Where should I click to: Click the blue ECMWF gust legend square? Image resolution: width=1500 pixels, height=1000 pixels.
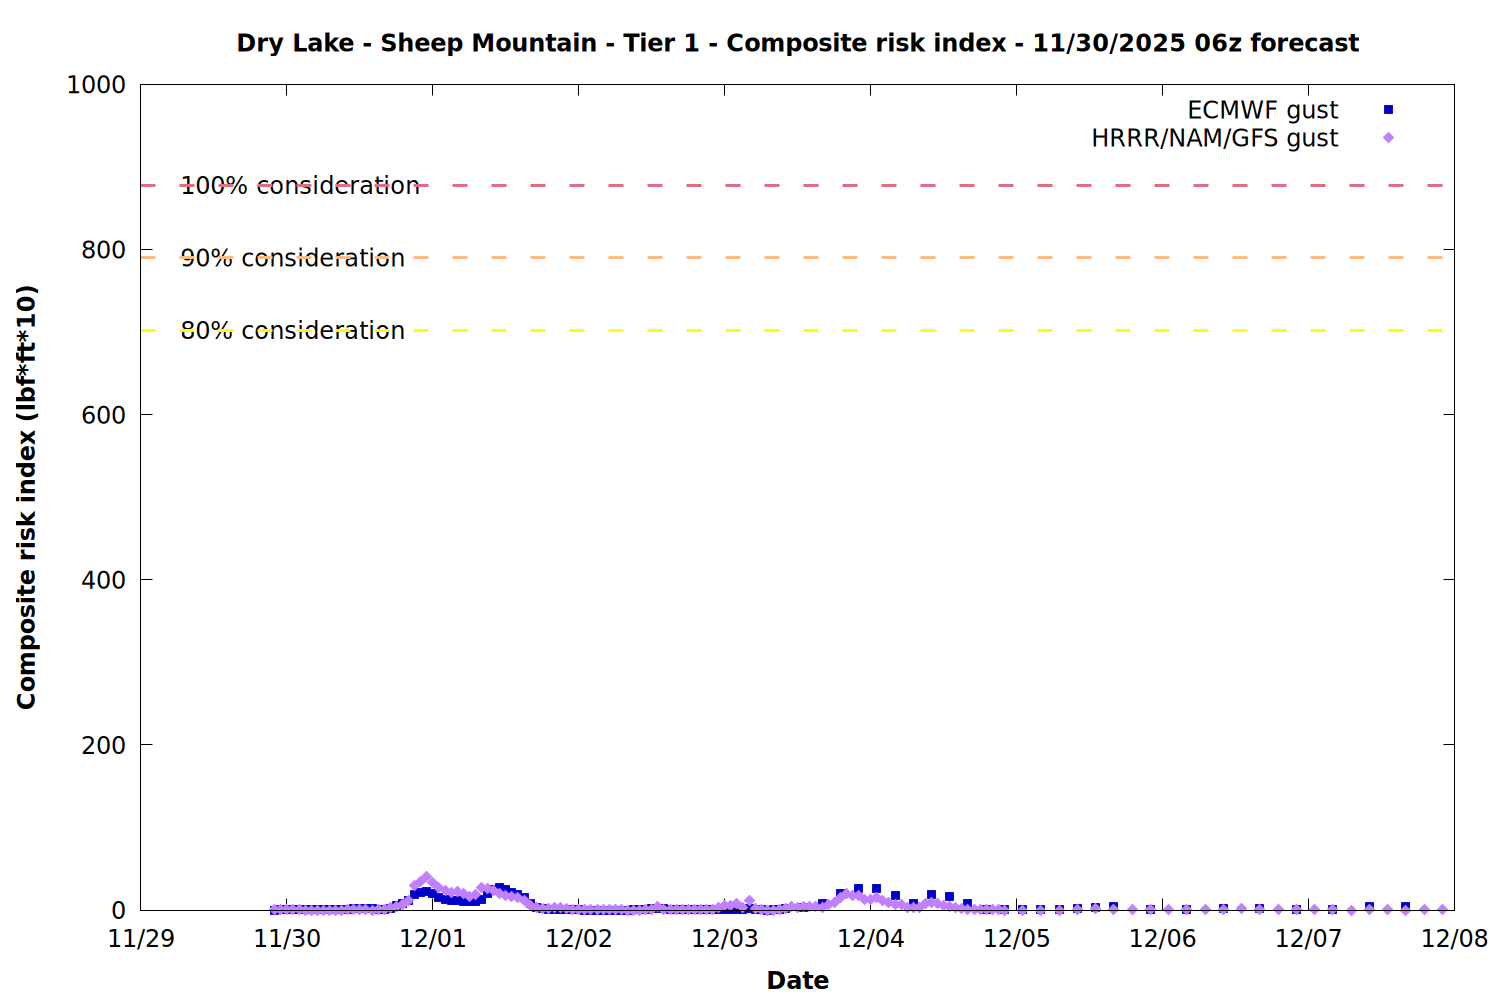[x=1388, y=110]
